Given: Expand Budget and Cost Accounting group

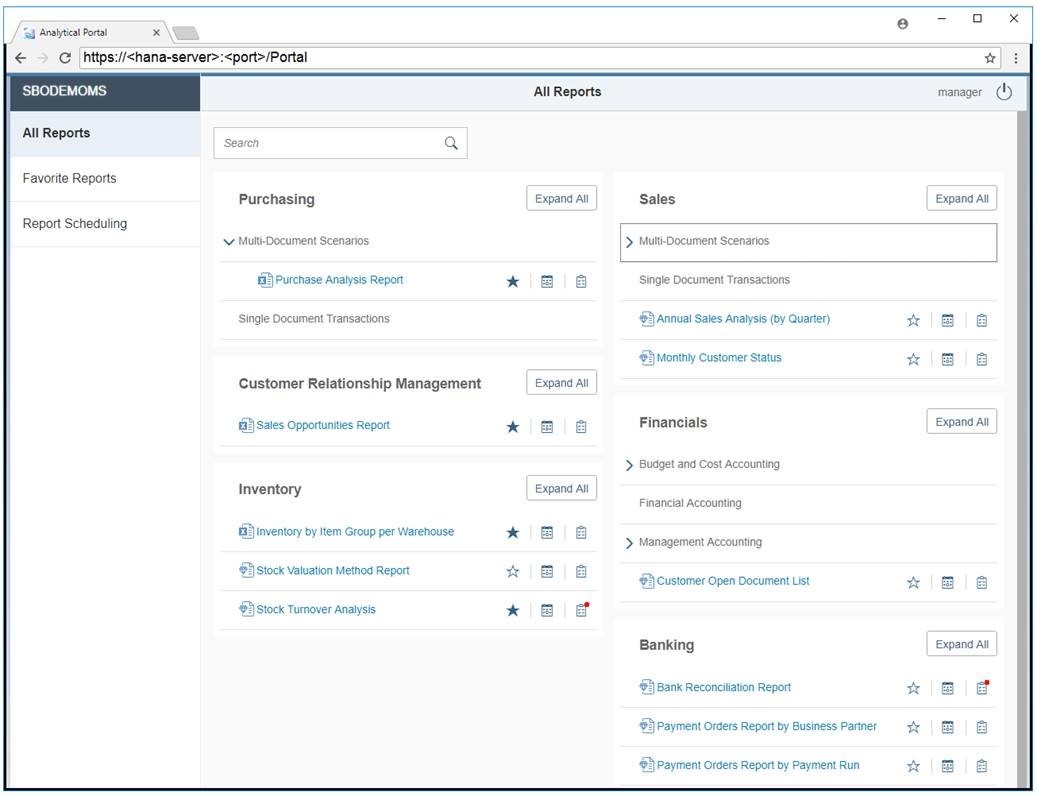Looking at the screenshot, I should pos(629,465).
